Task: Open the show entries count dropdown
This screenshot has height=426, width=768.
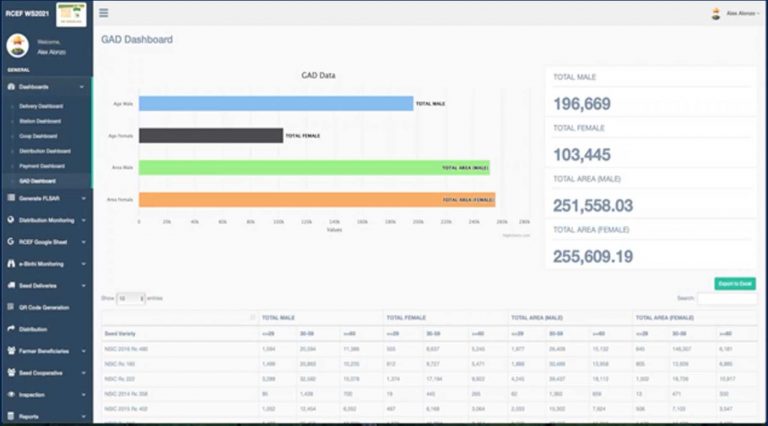Action: [130, 298]
